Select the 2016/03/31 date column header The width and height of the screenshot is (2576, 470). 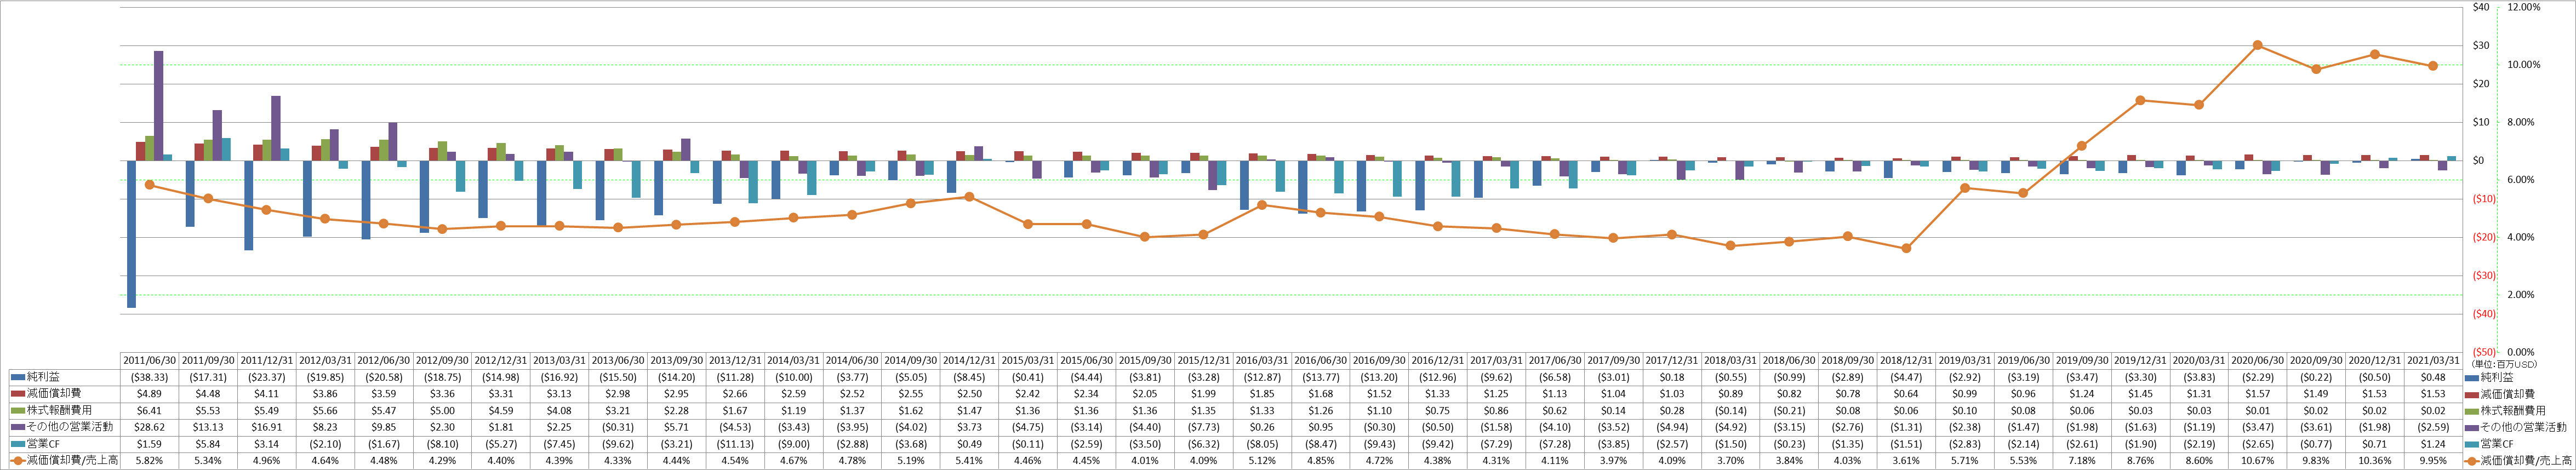click(x=1262, y=360)
